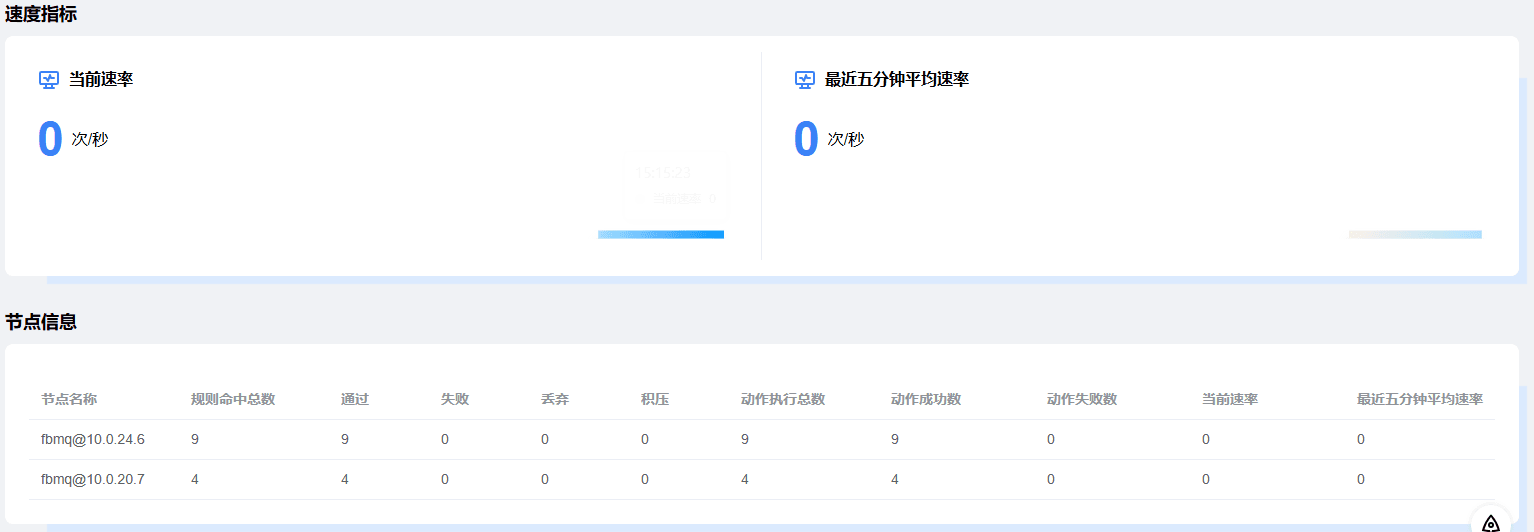Screen dimensions: 1534x532
Task: Click 积压 value 0 for fbmq@10.0.24.6
Action: (645, 439)
